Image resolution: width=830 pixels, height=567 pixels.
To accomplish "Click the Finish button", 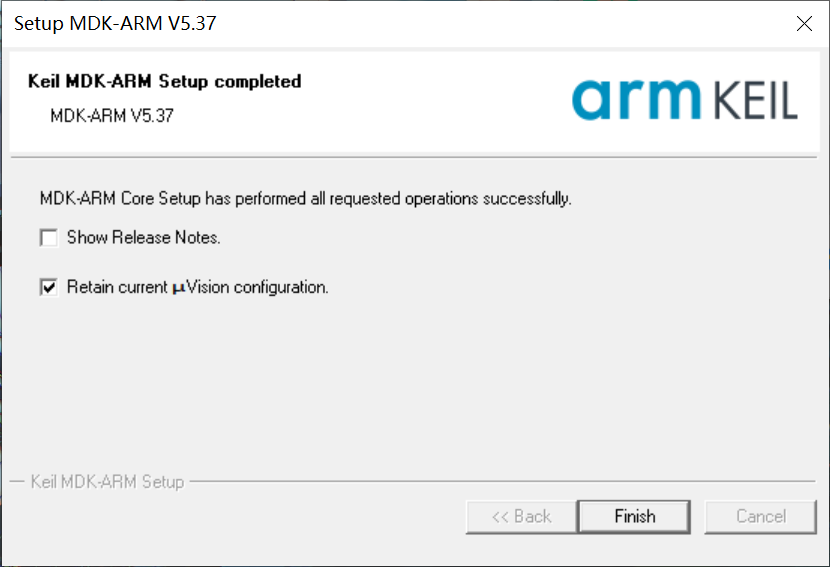I will 634,516.
